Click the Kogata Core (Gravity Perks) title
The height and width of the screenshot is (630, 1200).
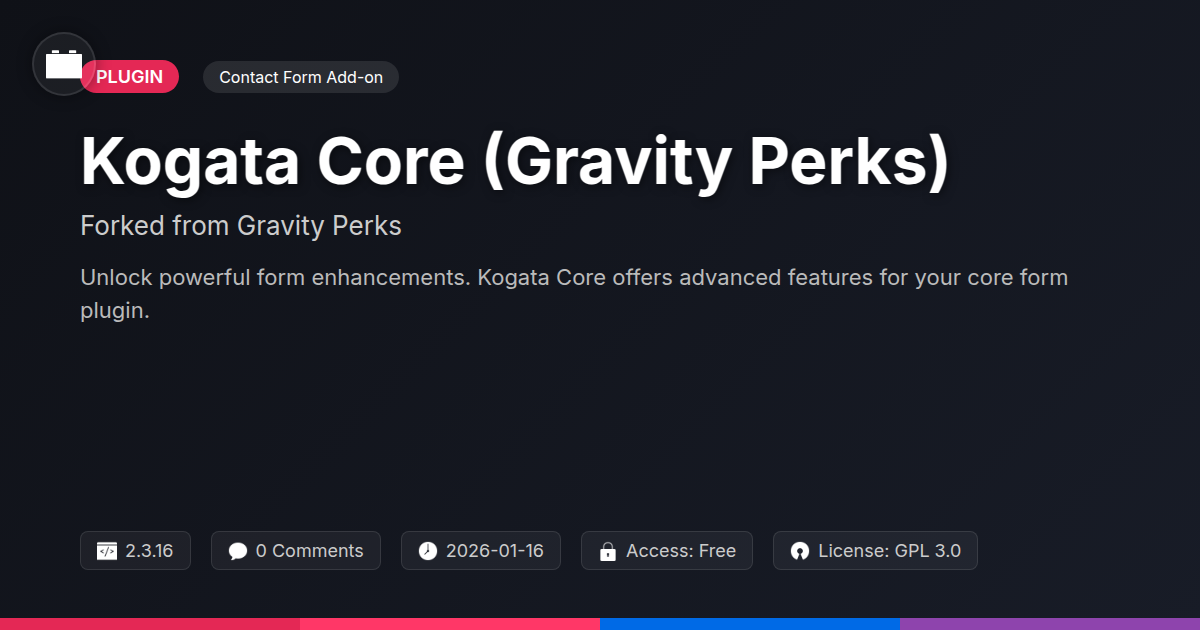(x=514, y=161)
